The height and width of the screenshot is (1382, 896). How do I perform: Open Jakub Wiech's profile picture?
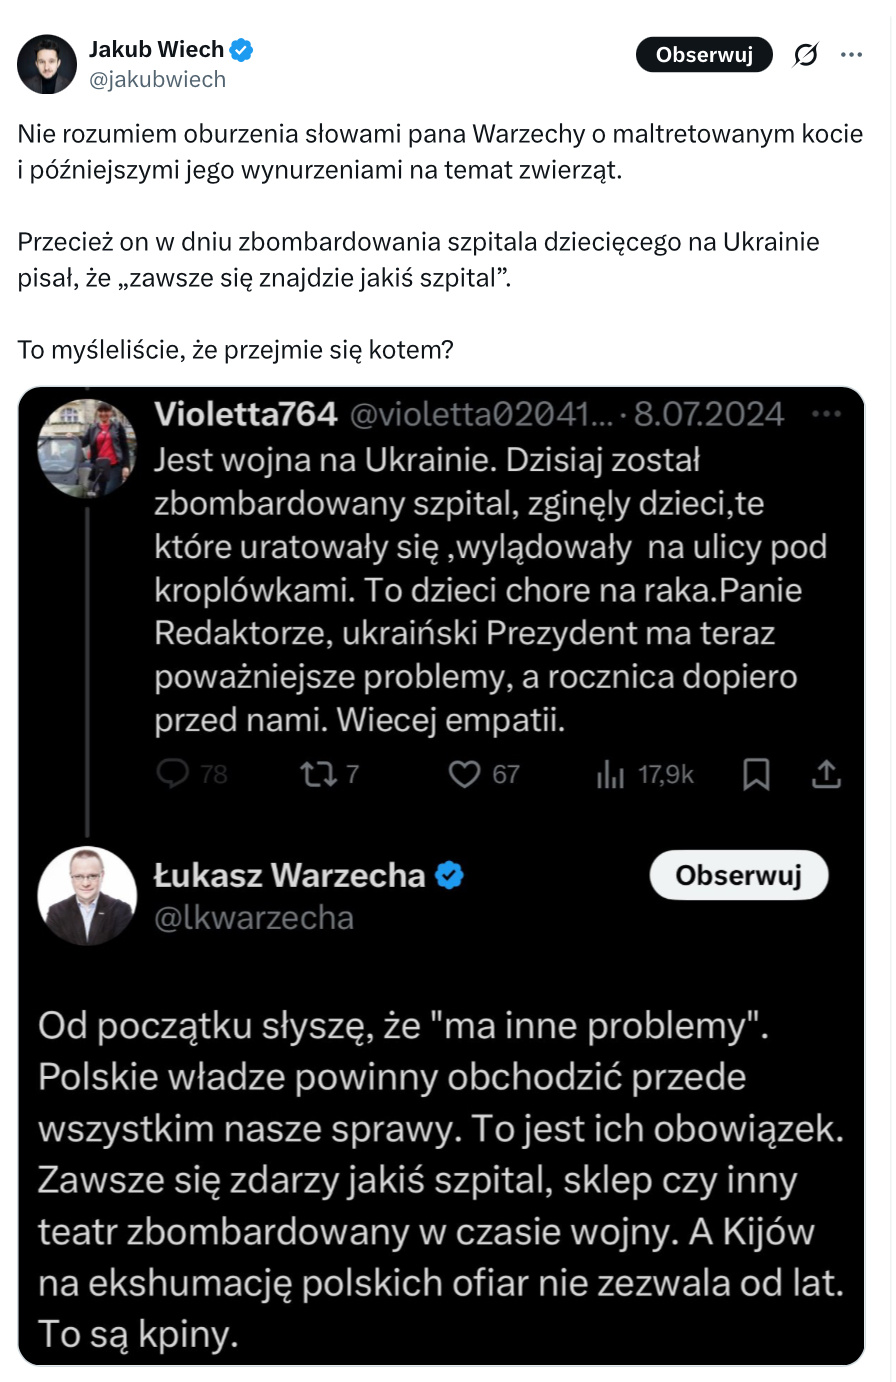47,64
